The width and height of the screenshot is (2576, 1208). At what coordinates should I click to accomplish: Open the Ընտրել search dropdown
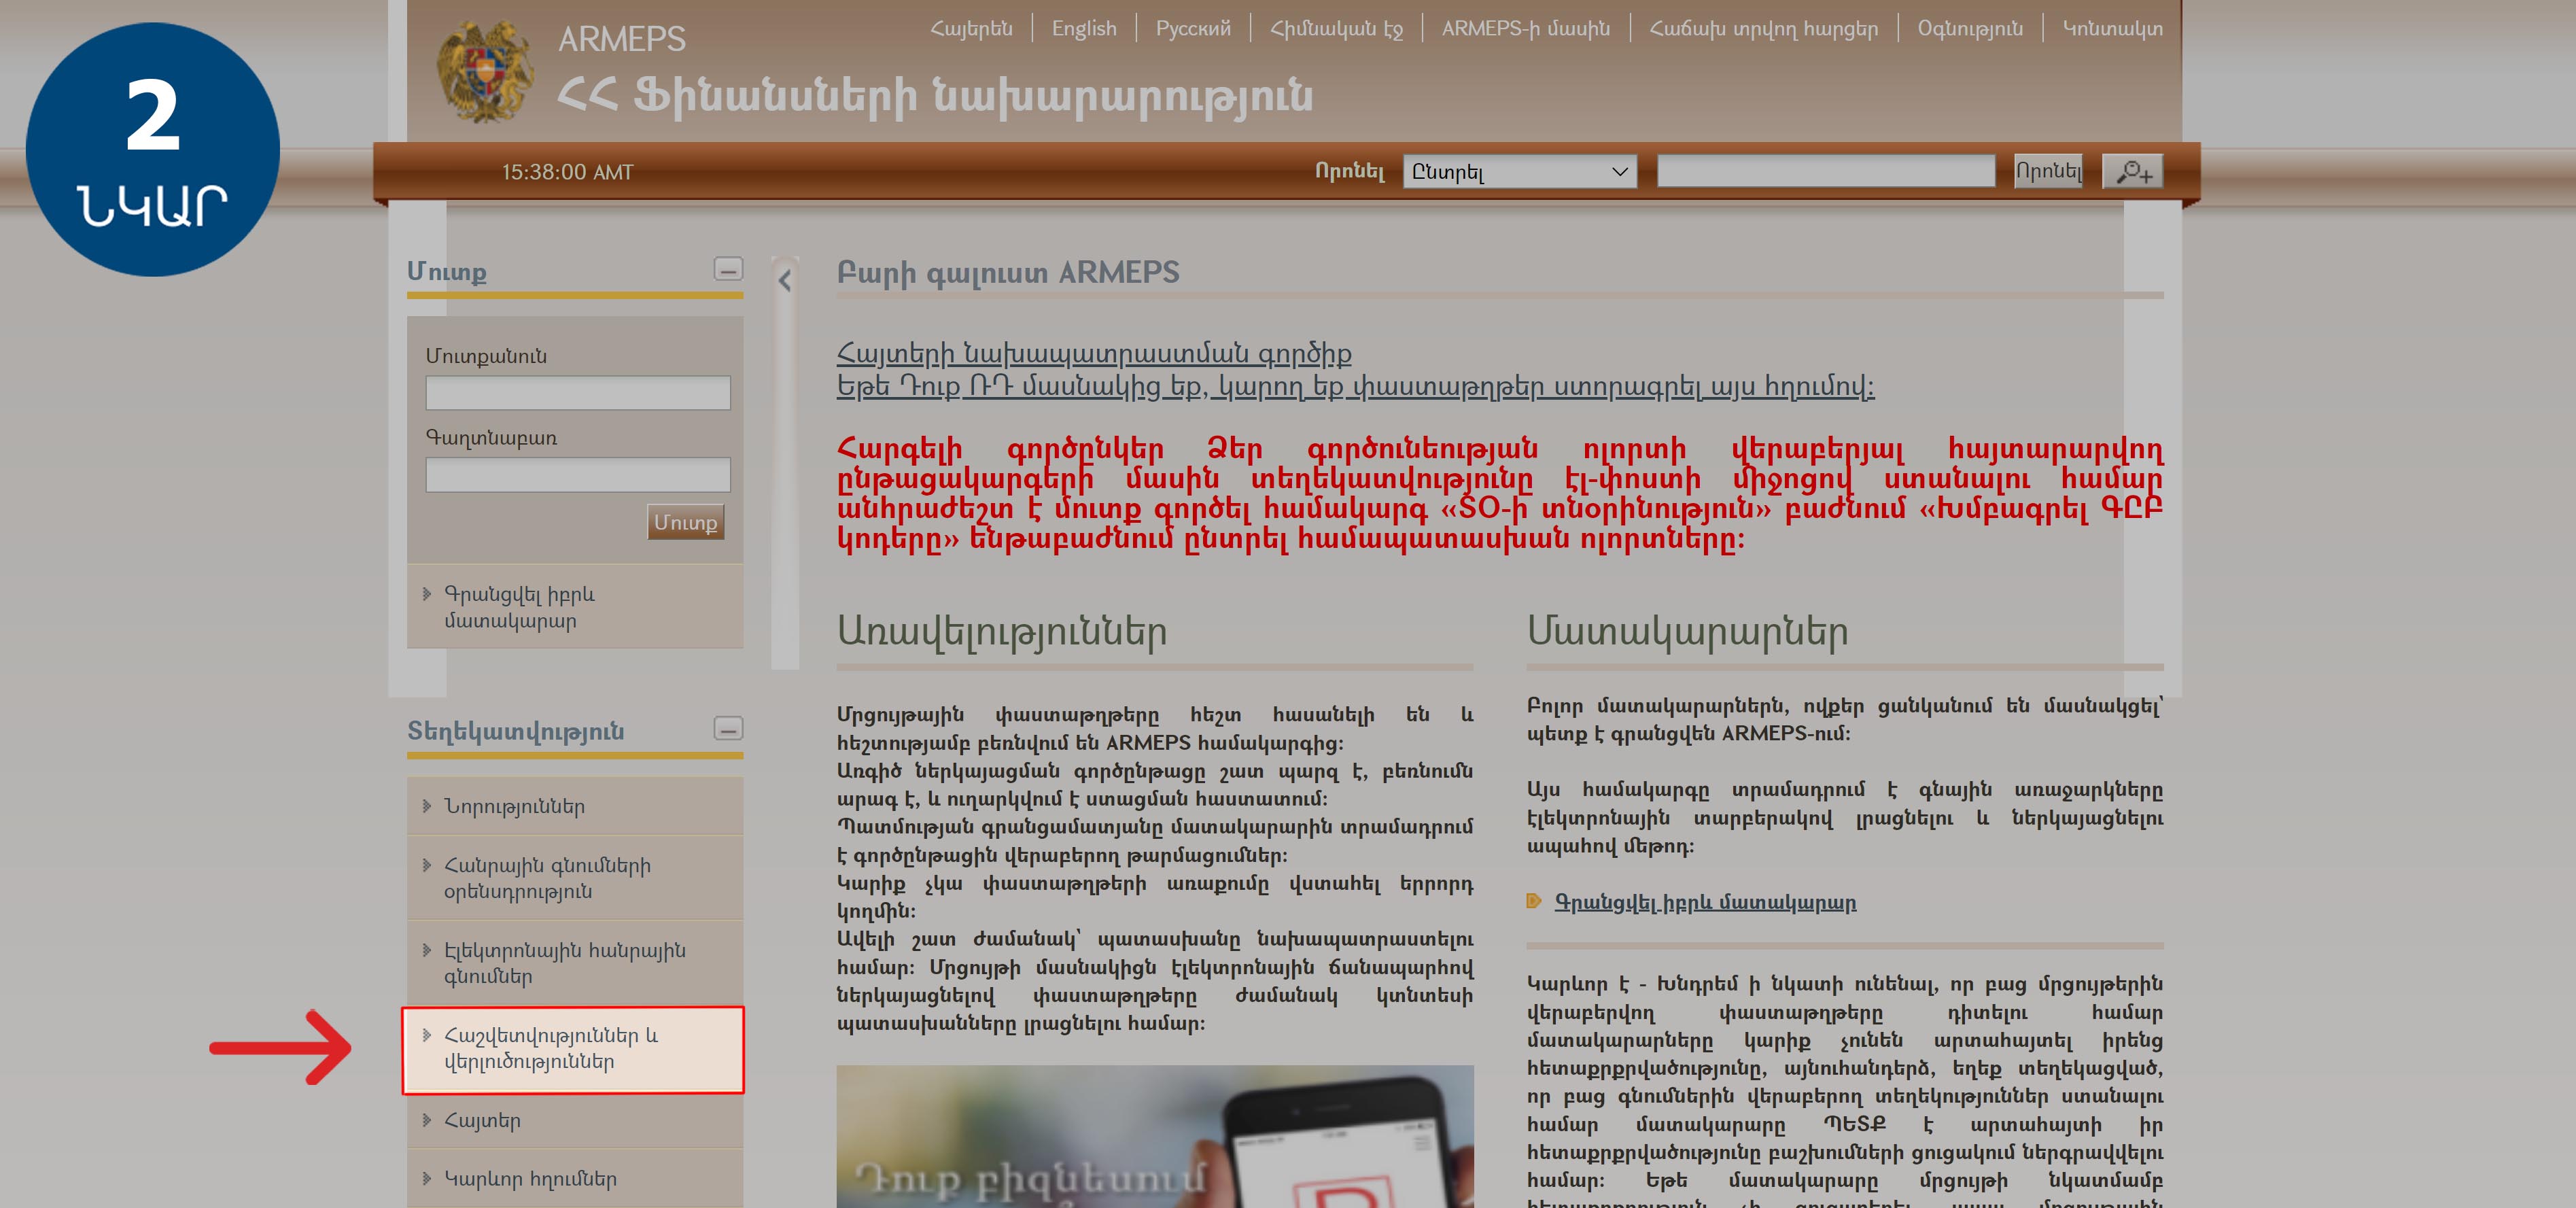point(1519,171)
